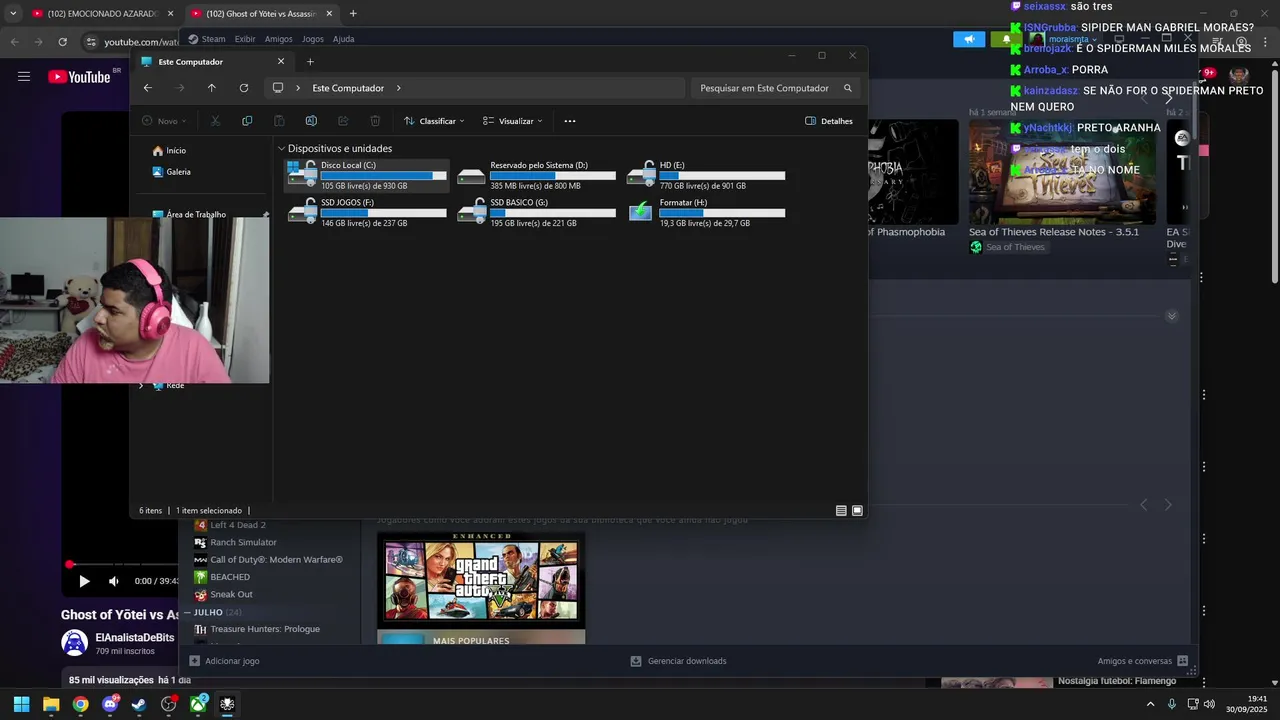1280x720 pixels.
Task: Refresh the Este Computador view
Action: click(243, 88)
